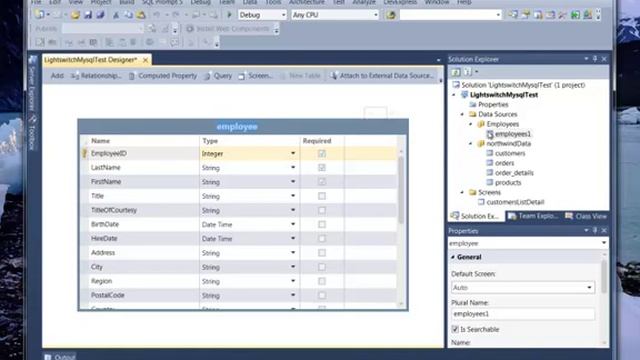Click the Find in Files icon
This screenshot has height=360, width=640.
(x=391, y=15)
